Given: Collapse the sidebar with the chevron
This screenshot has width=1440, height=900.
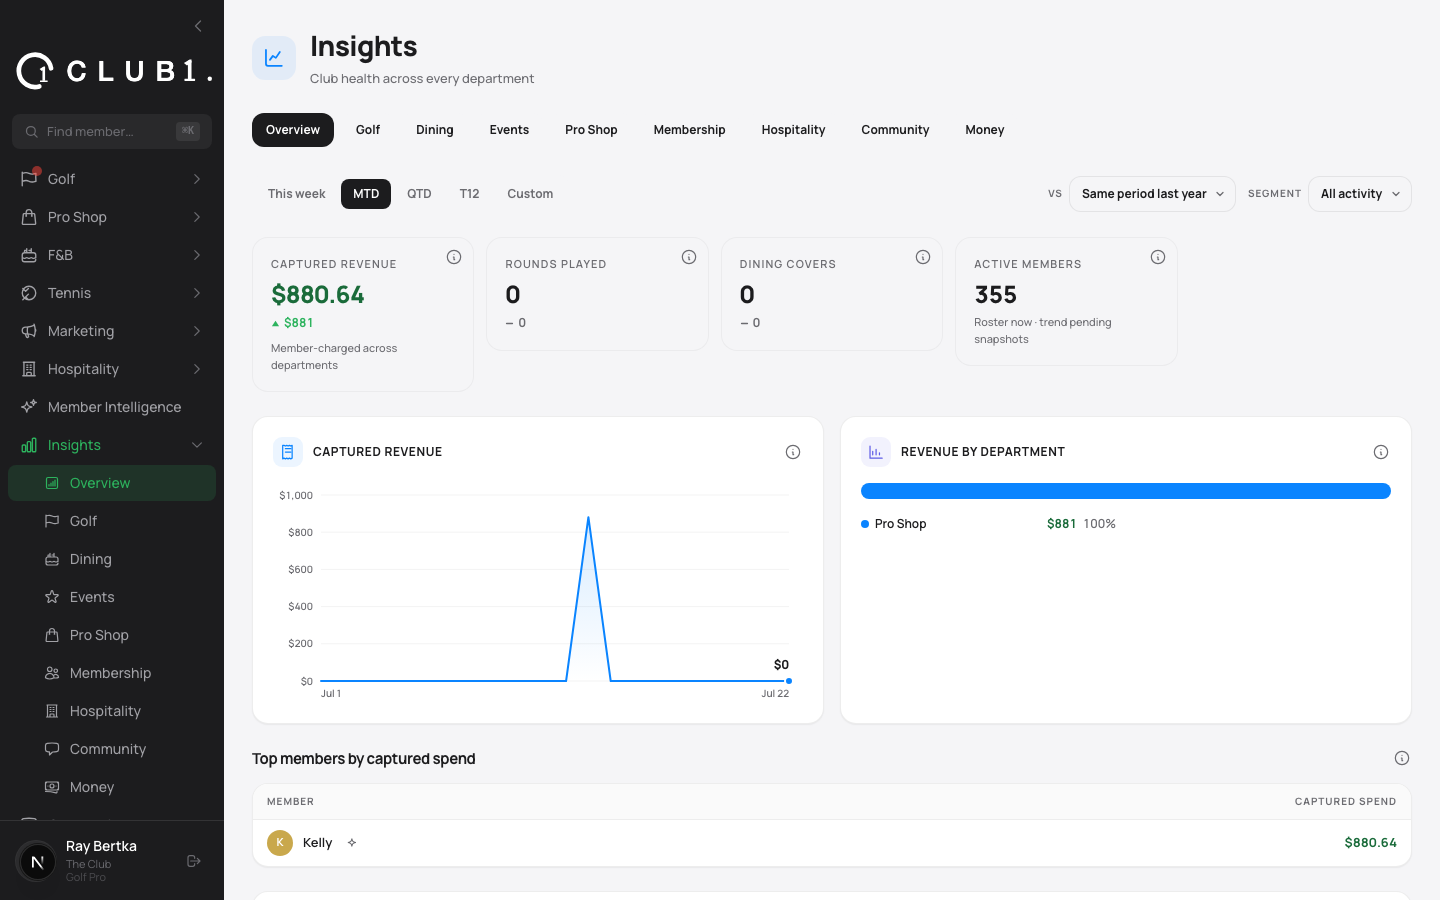Looking at the screenshot, I should click(198, 26).
